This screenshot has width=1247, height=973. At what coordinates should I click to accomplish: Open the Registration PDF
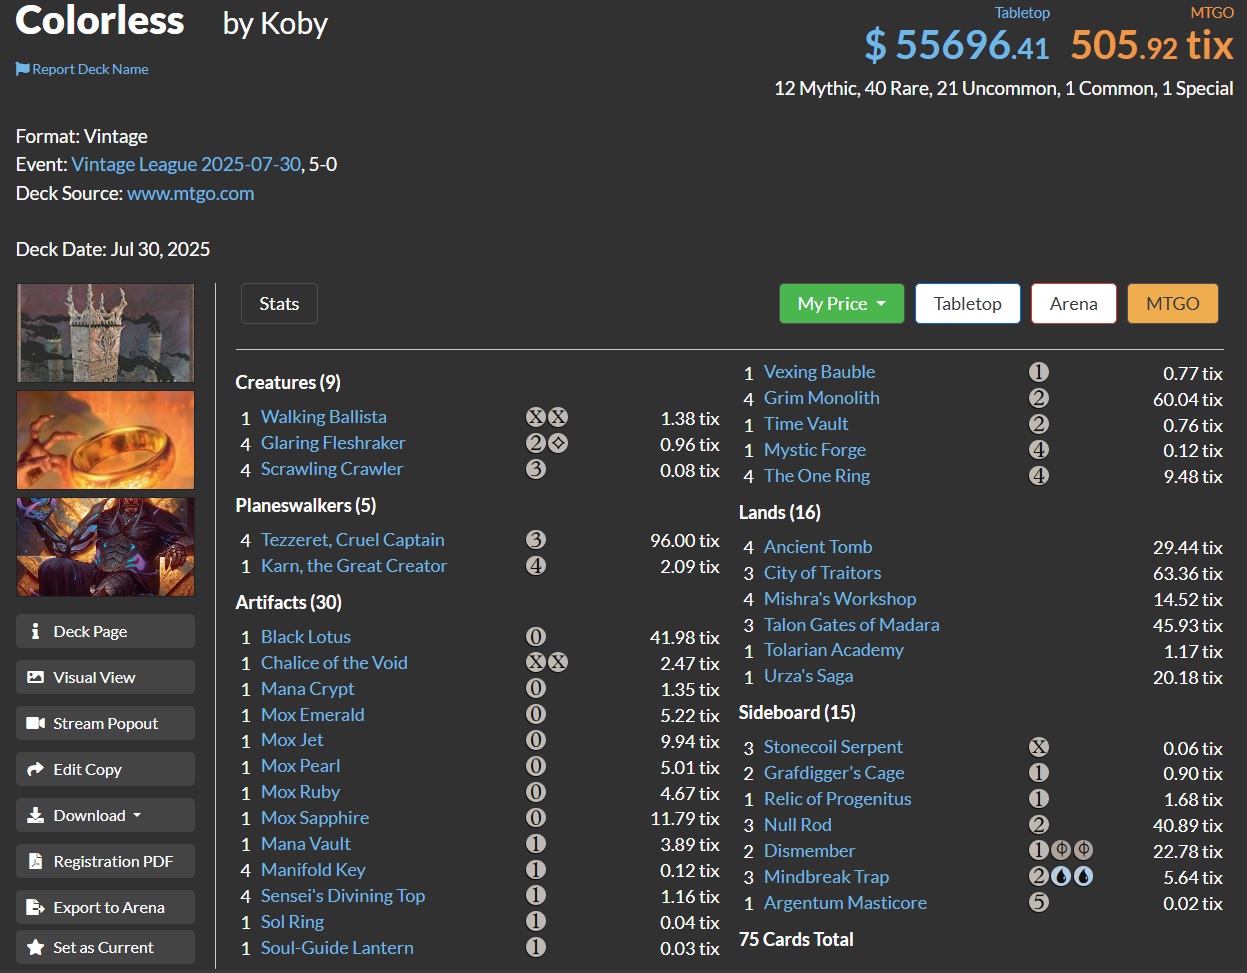(105, 862)
